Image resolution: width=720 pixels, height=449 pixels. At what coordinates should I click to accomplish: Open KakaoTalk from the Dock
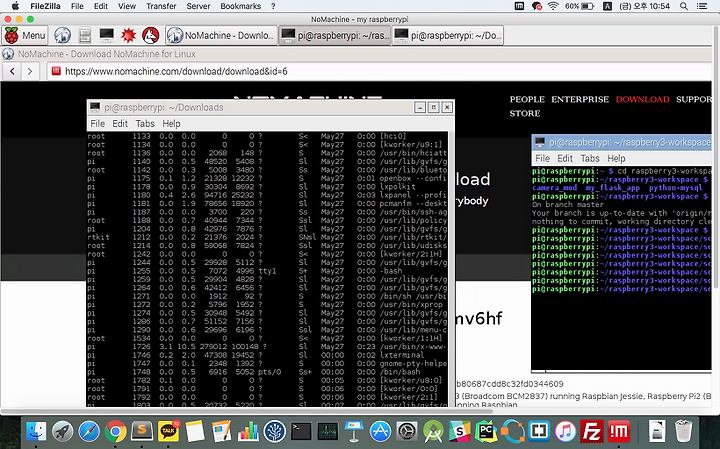[169, 432]
